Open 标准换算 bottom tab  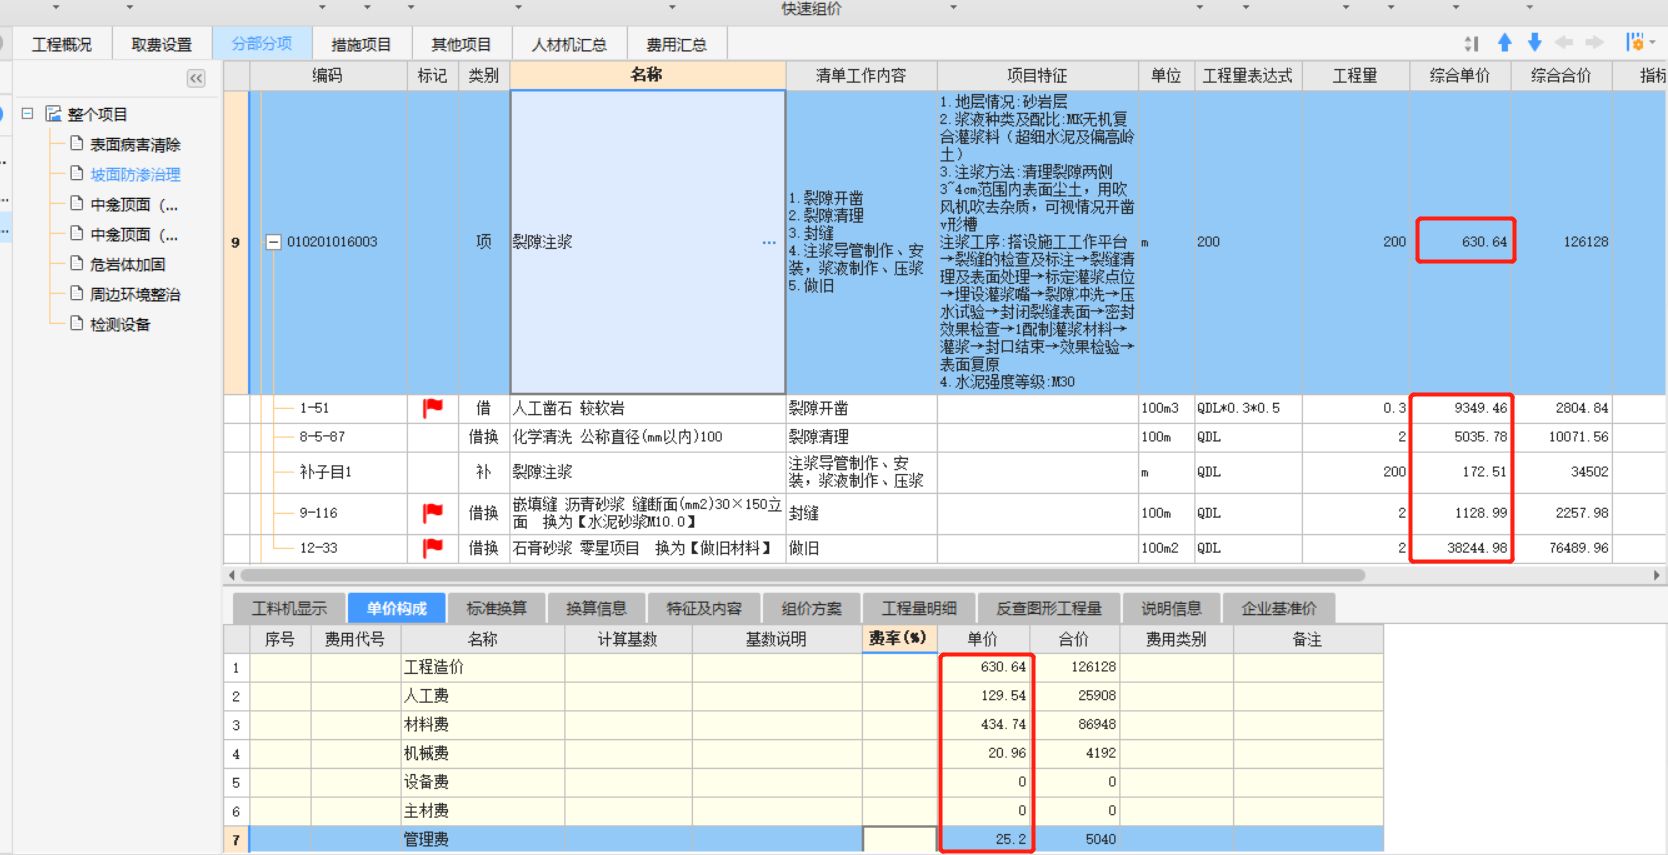pyautogui.click(x=496, y=608)
